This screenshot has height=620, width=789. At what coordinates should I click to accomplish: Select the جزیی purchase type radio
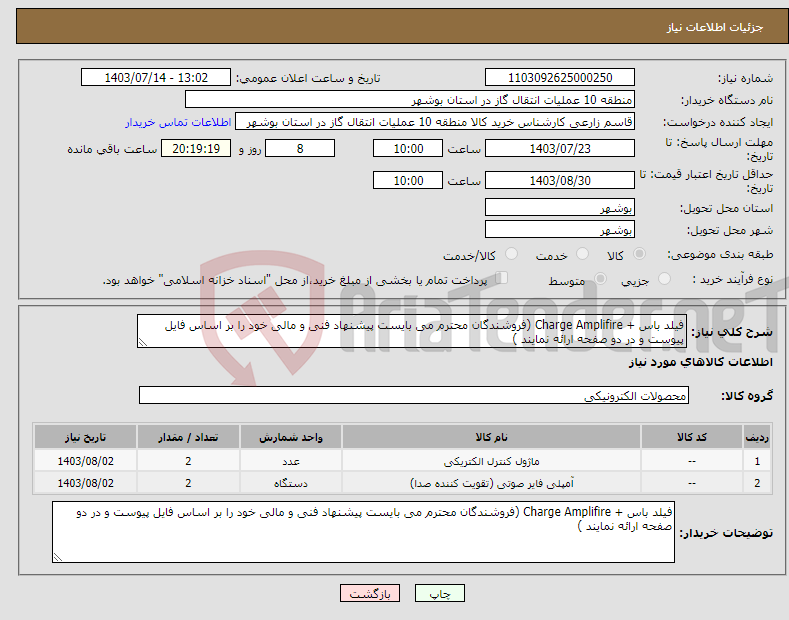[x=664, y=278]
